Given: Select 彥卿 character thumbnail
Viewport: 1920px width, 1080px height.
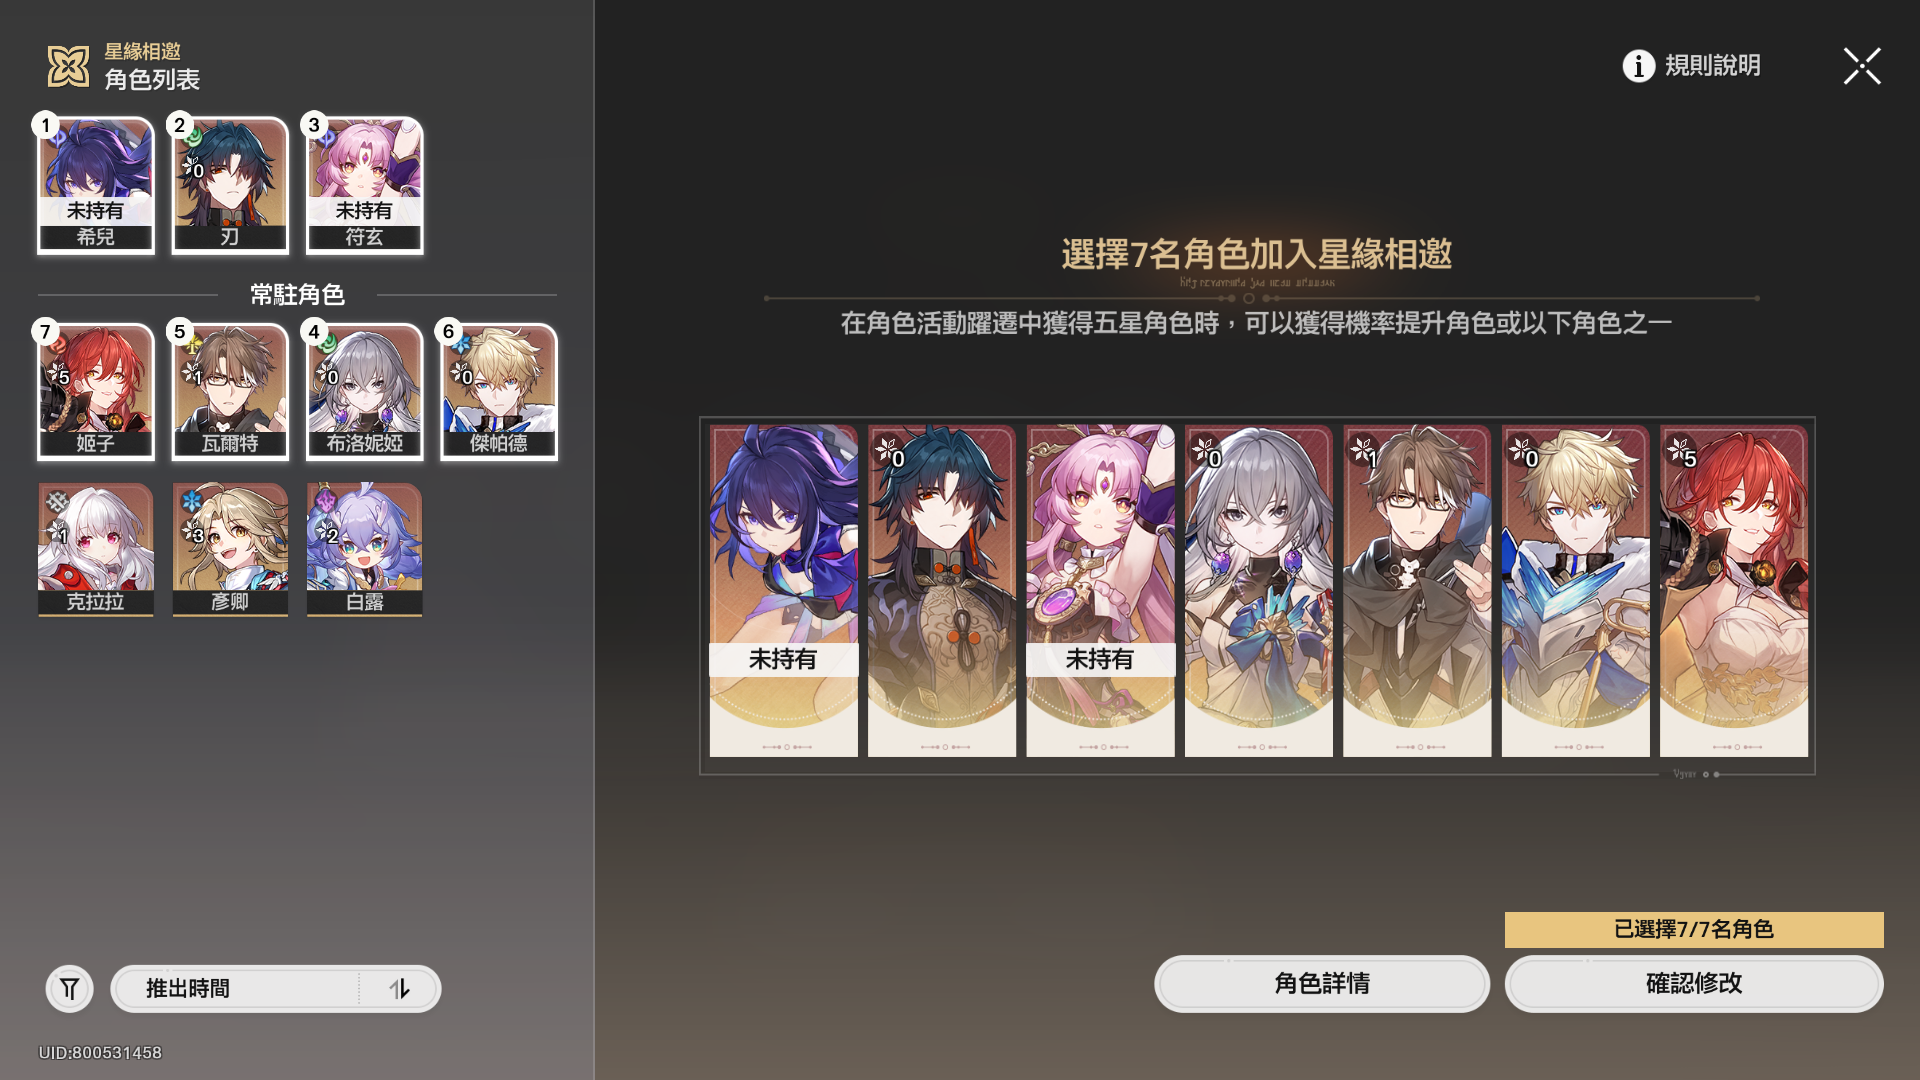Looking at the screenshot, I should coord(230,549).
